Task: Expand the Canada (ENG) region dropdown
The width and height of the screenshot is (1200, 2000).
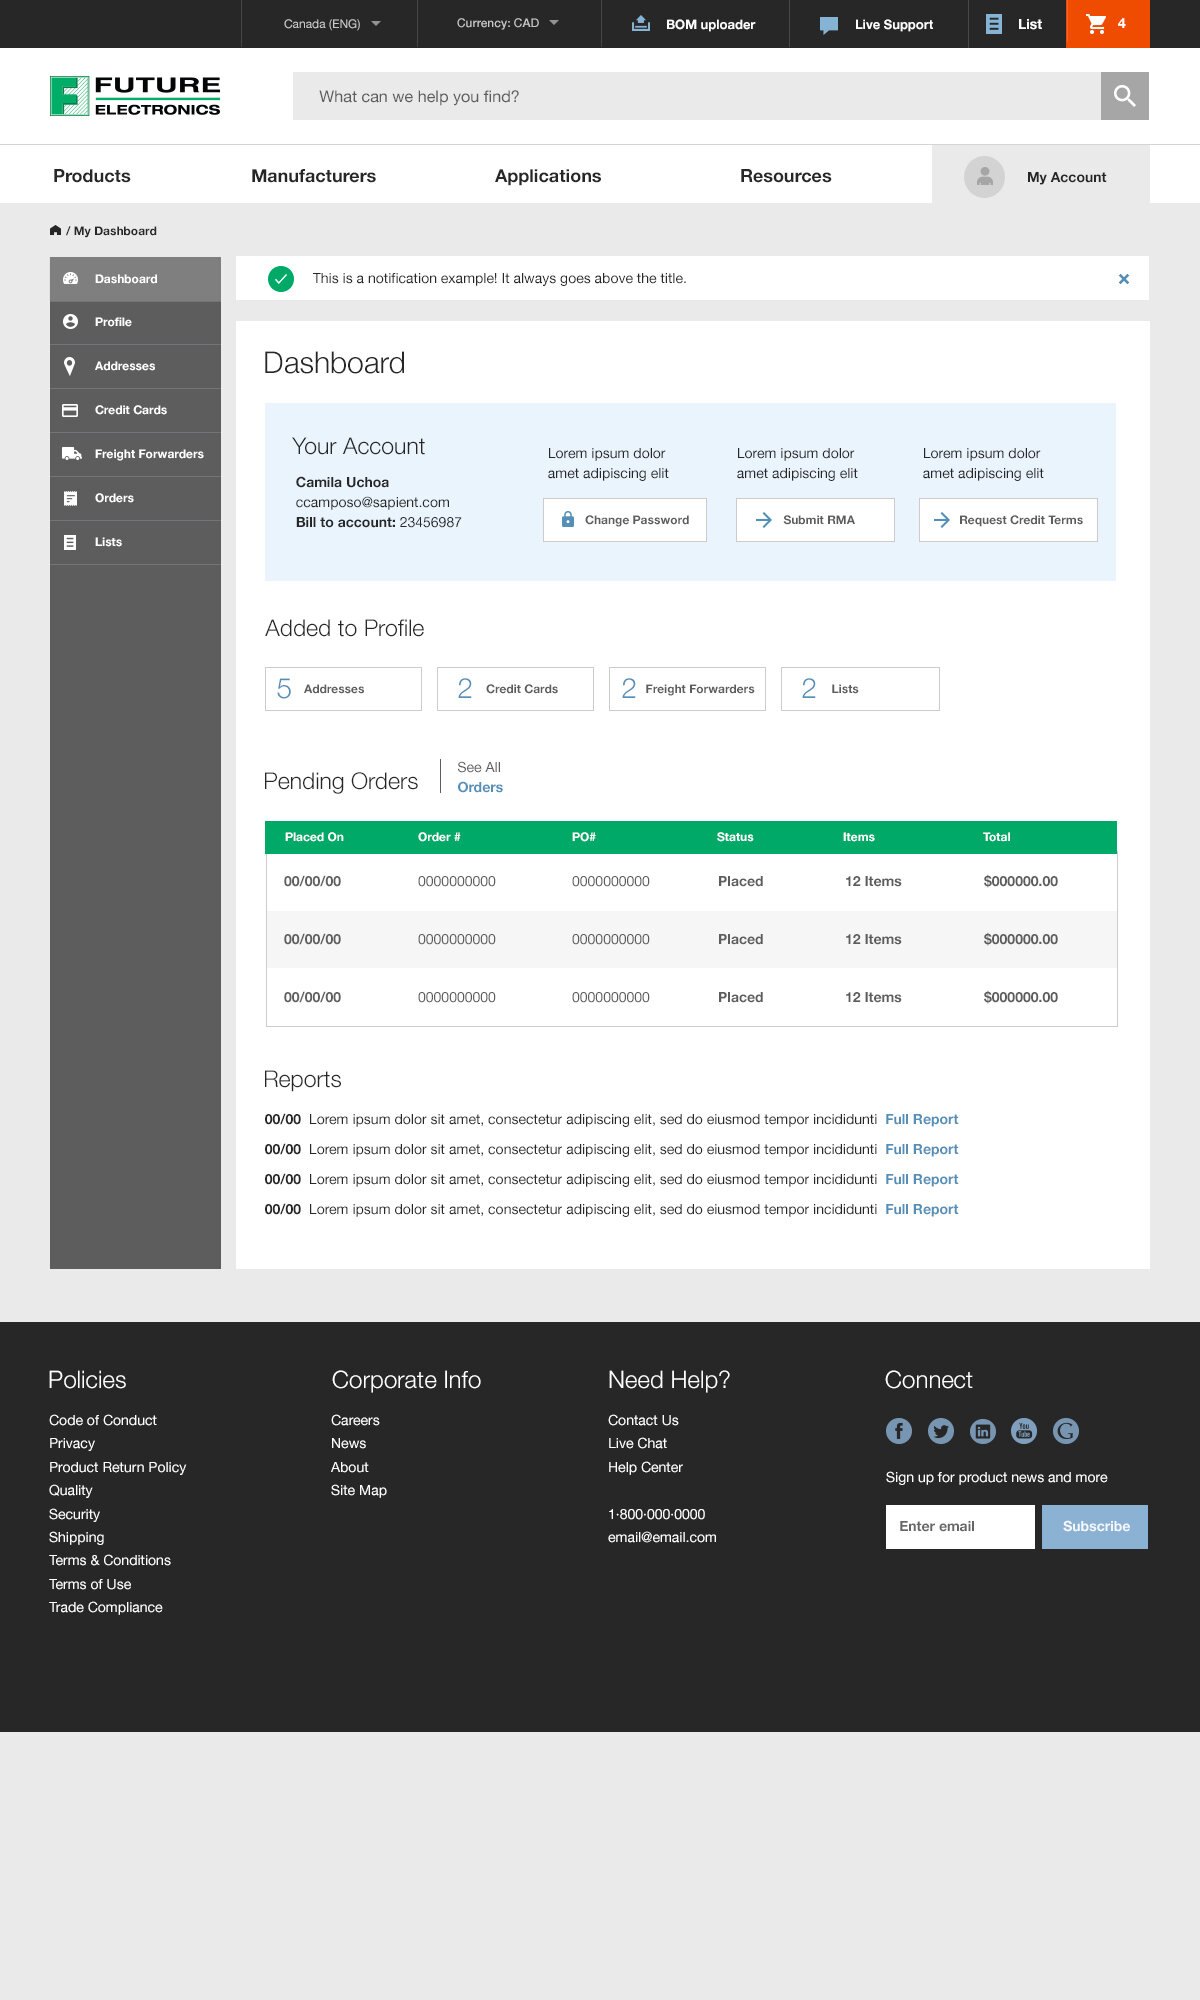Action: tap(330, 24)
